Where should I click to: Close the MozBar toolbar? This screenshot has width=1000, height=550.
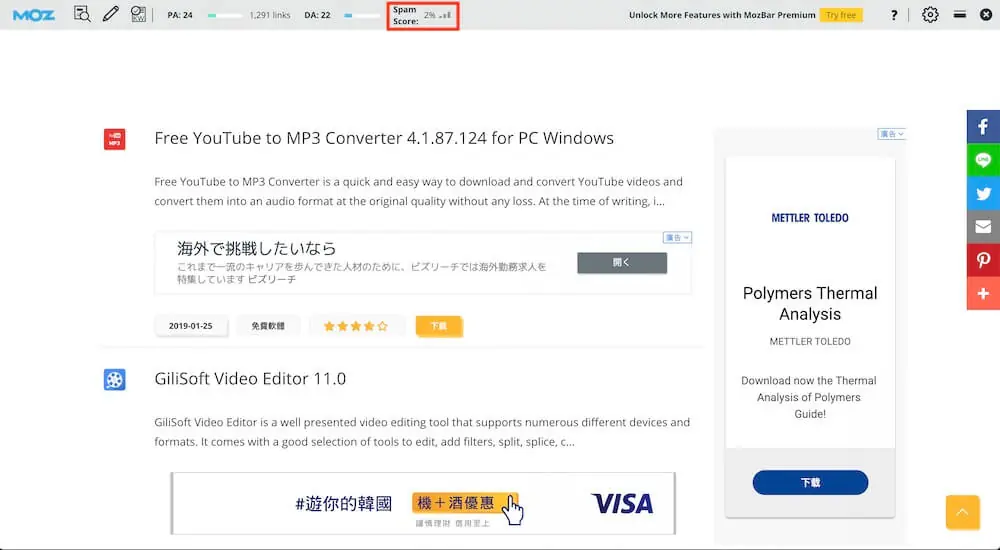[985, 14]
